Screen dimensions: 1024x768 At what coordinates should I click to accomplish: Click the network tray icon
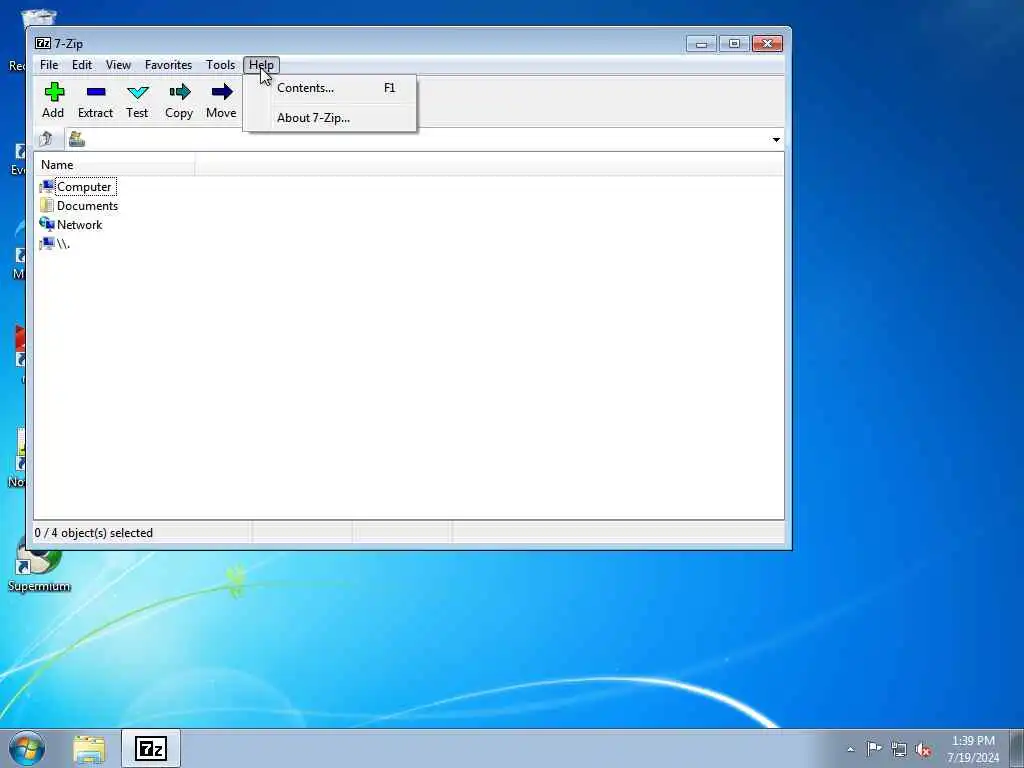tap(899, 750)
